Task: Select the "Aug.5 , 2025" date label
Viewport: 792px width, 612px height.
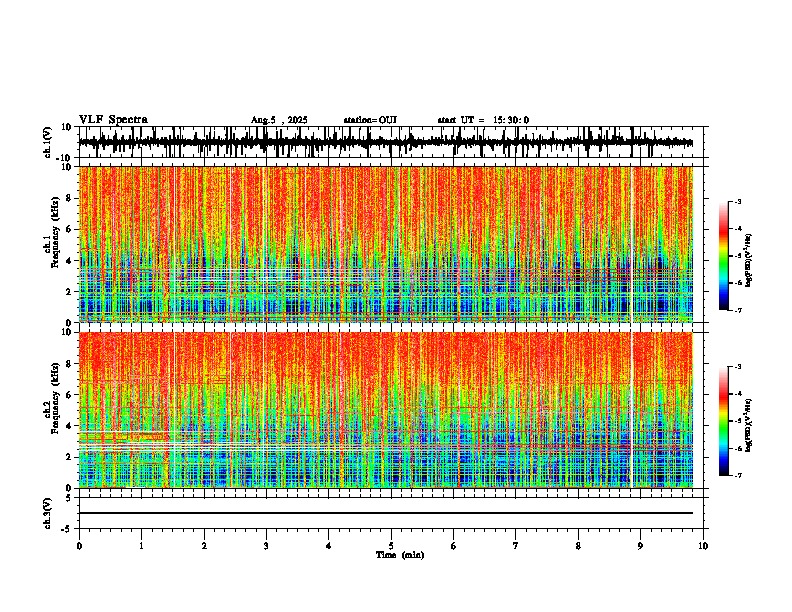Action: click(x=279, y=120)
